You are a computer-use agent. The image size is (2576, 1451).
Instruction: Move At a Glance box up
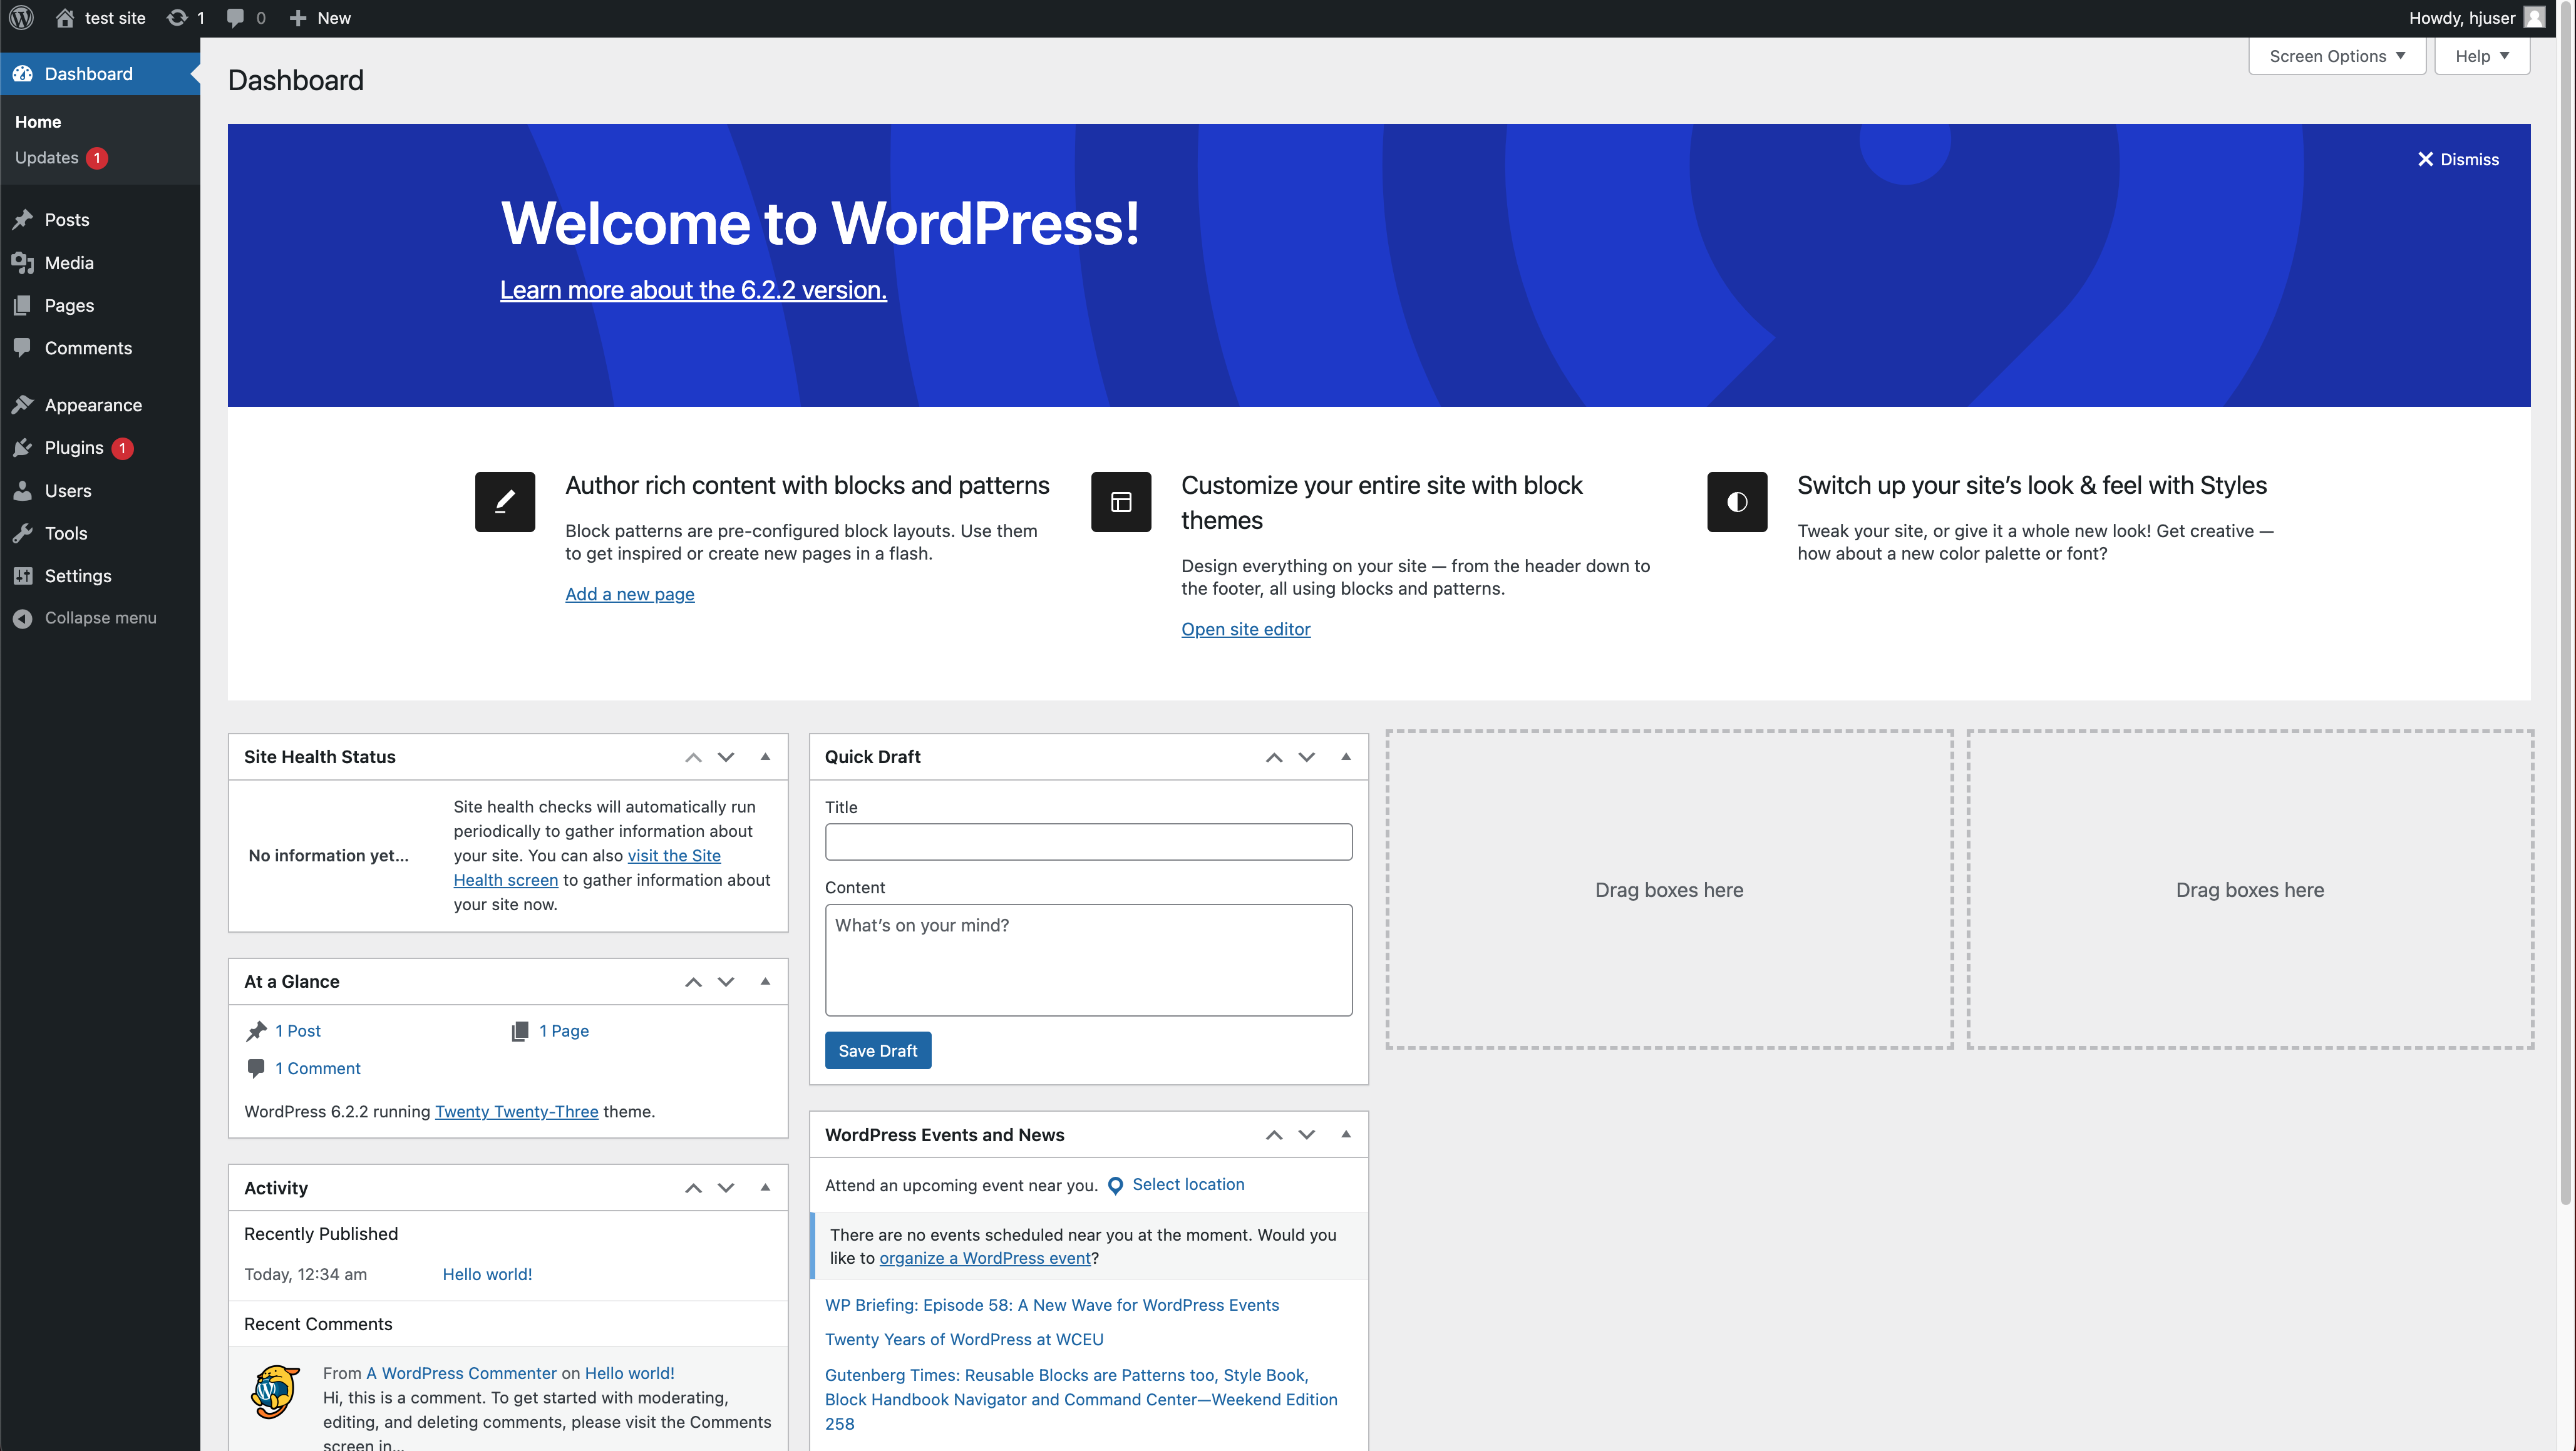click(693, 982)
